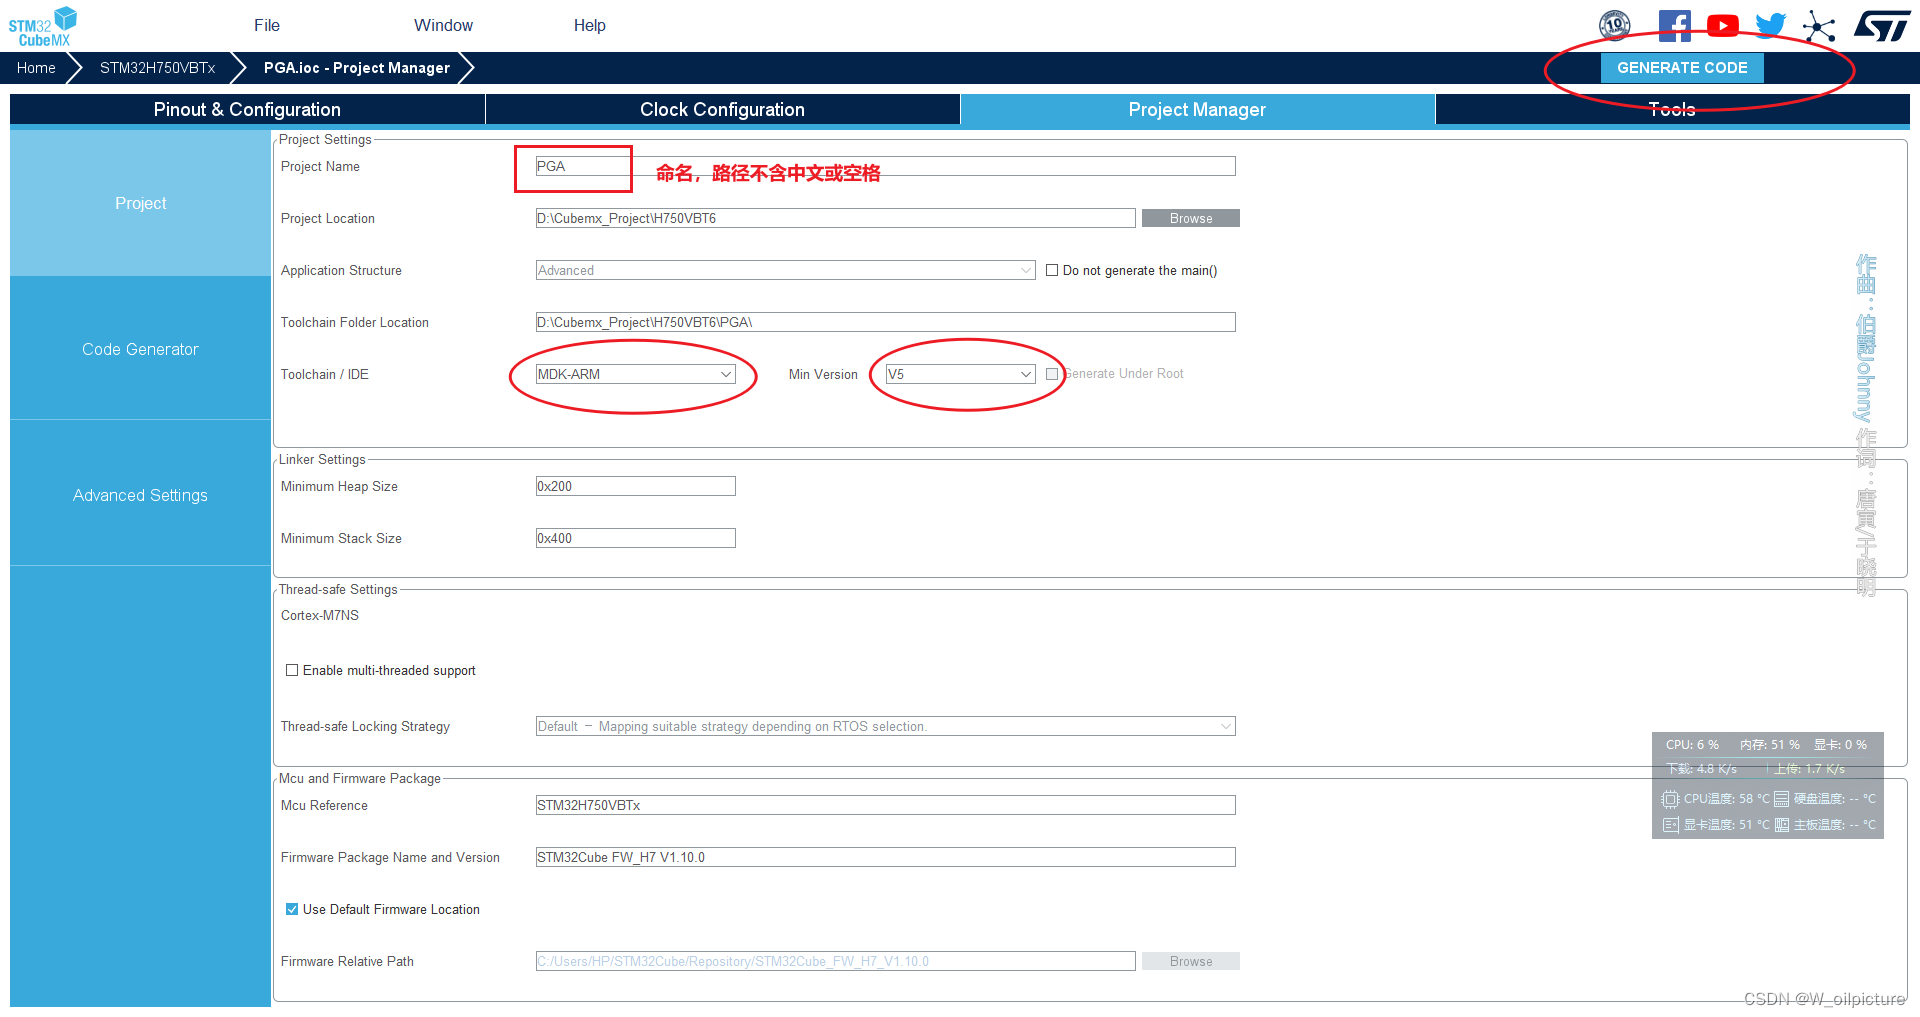Click Browse next to Firmware Relative Path

pos(1191,961)
